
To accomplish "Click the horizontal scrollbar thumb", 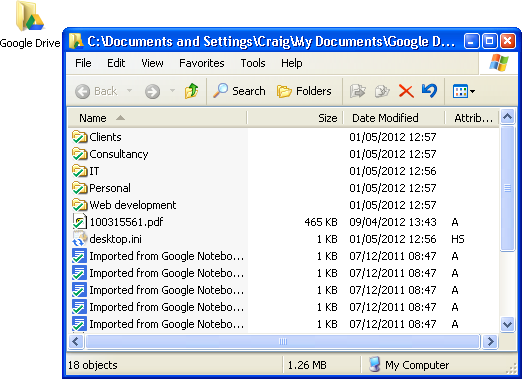I will pos(283,341).
